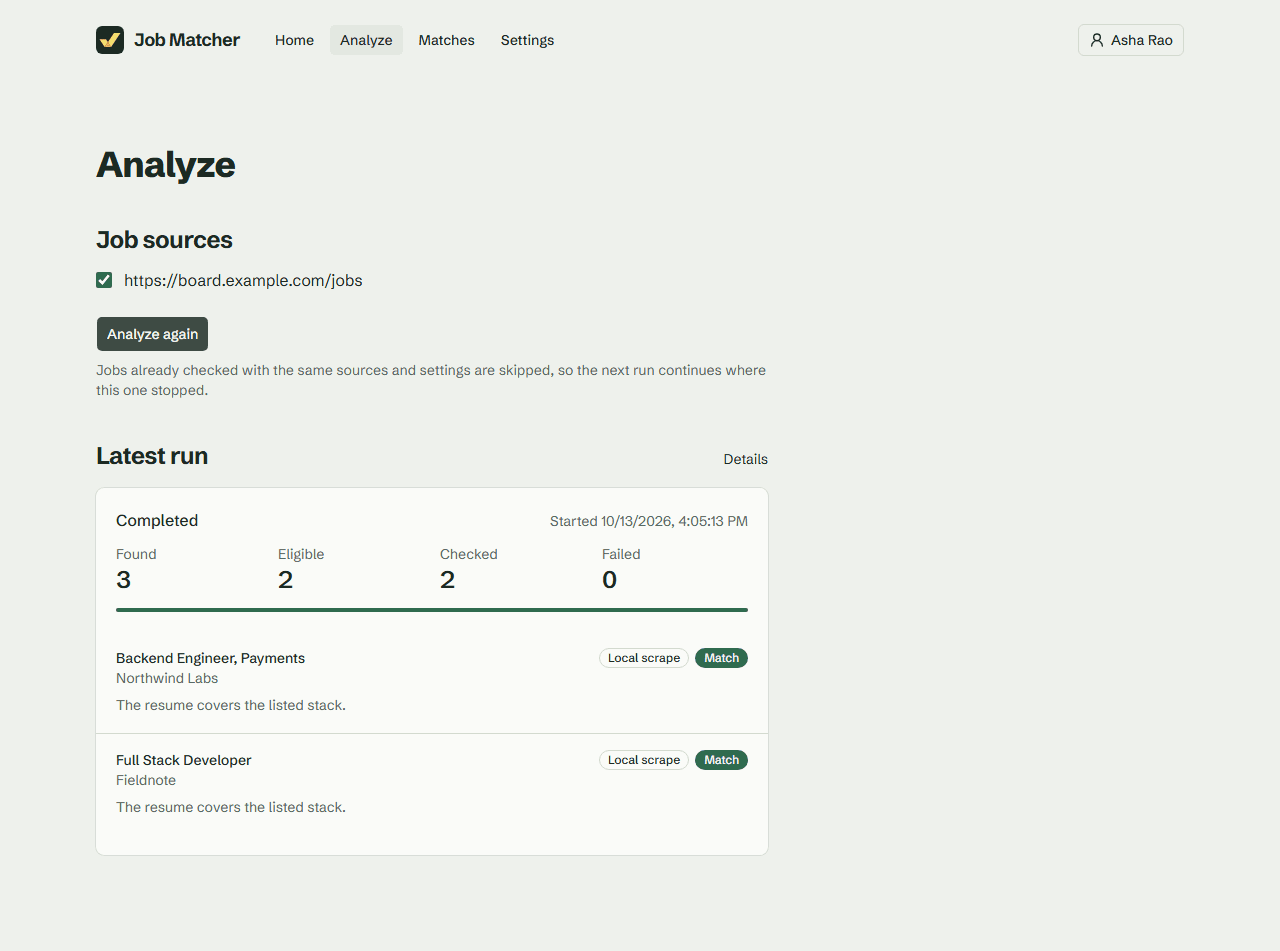Click Local scrape tag on Full Stack Developer row
This screenshot has width=1280, height=951.
pos(644,760)
